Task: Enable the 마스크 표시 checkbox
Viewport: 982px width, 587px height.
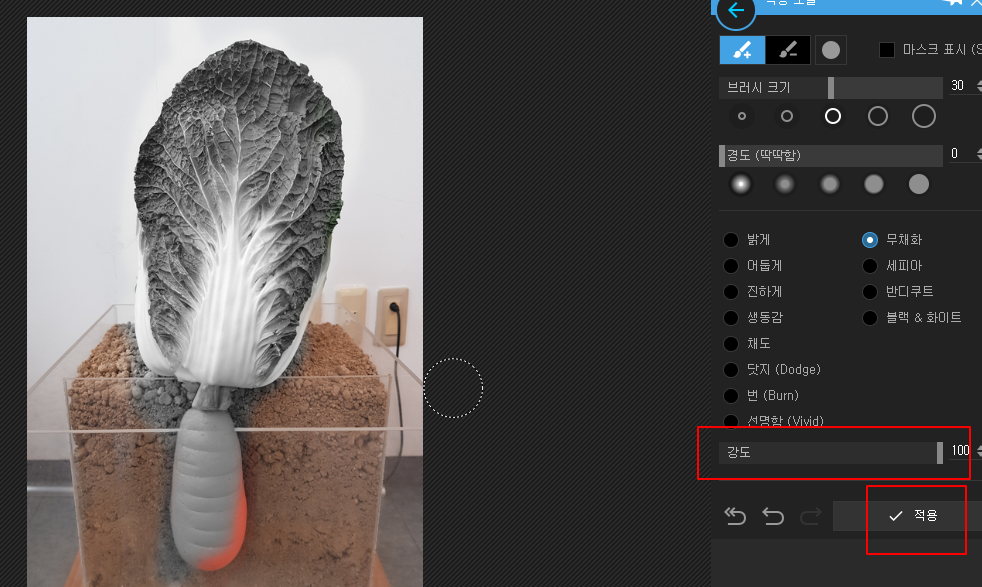Action: 887,49
